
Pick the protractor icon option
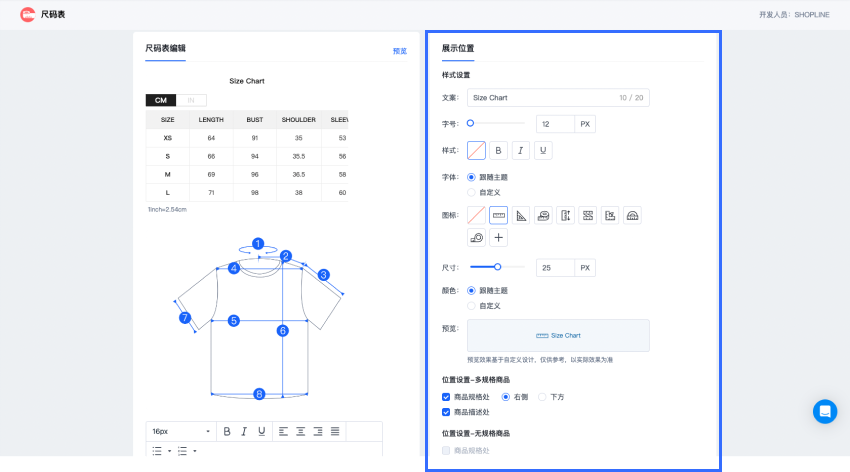632,215
